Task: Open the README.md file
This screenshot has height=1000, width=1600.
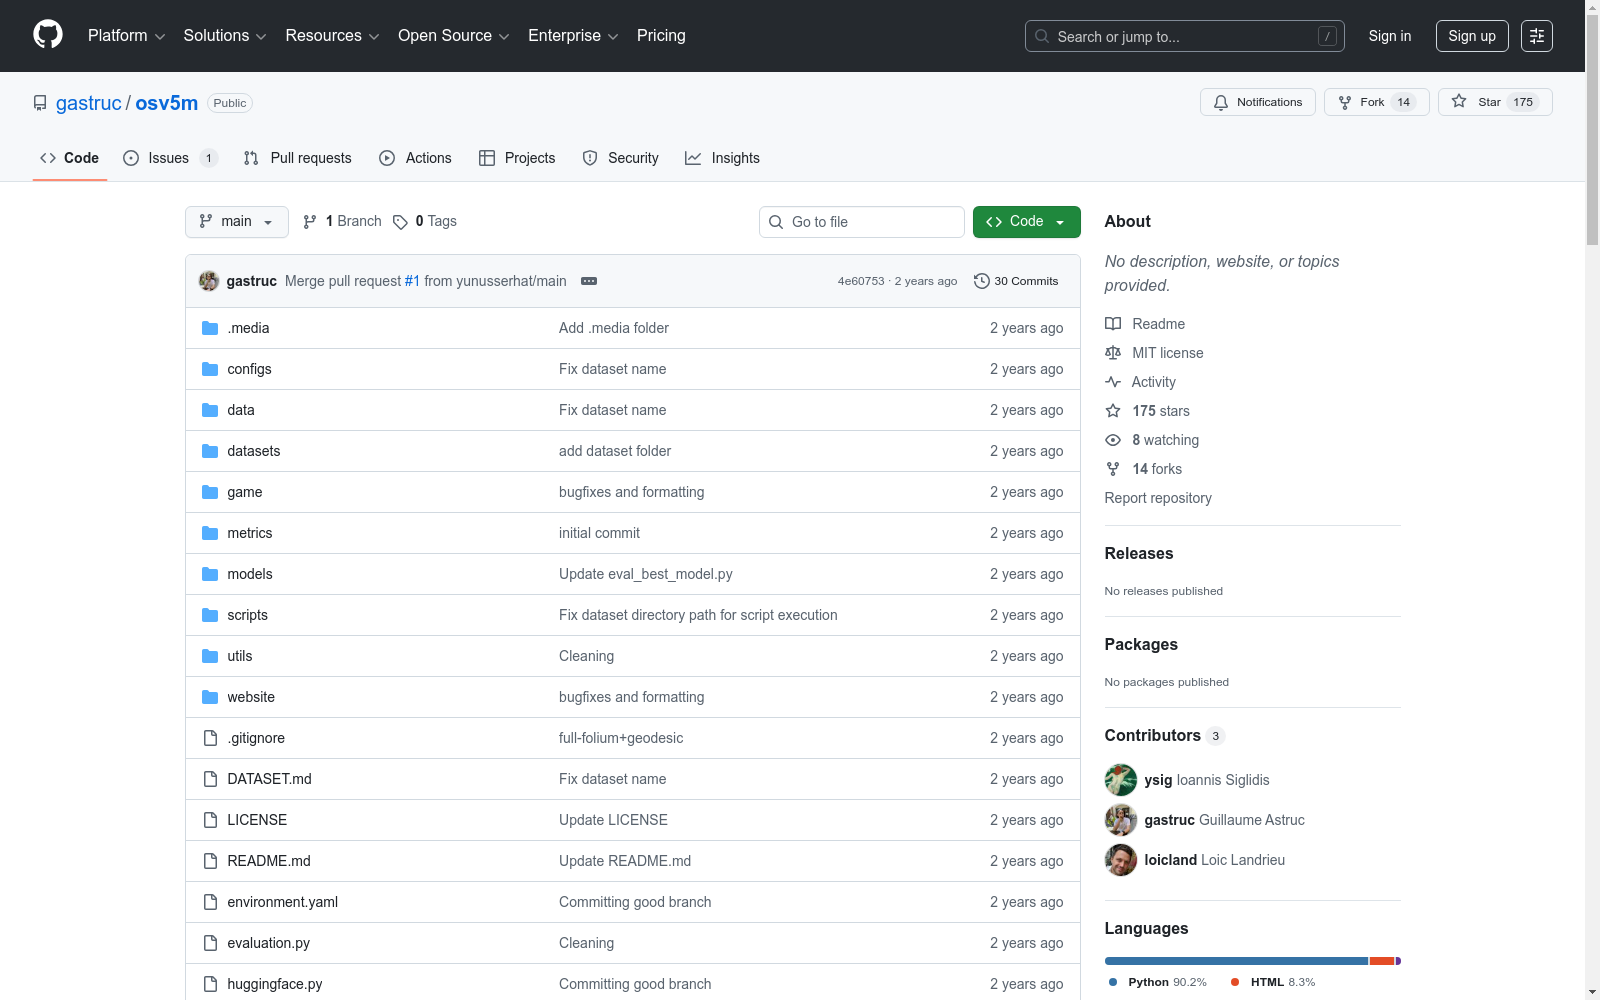Action: point(269,861)
